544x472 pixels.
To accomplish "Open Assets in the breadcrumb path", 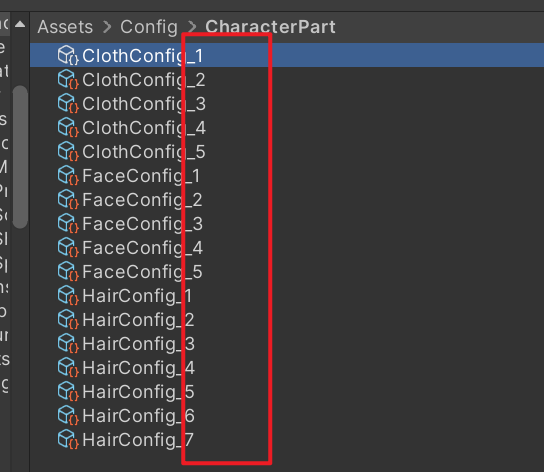I will coord(65,27).
